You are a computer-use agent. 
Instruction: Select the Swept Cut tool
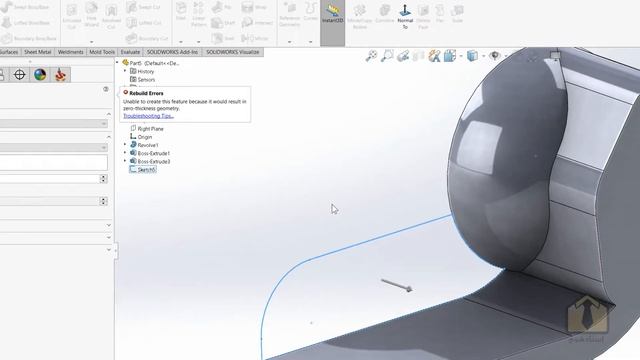click(x=143, y=7)
